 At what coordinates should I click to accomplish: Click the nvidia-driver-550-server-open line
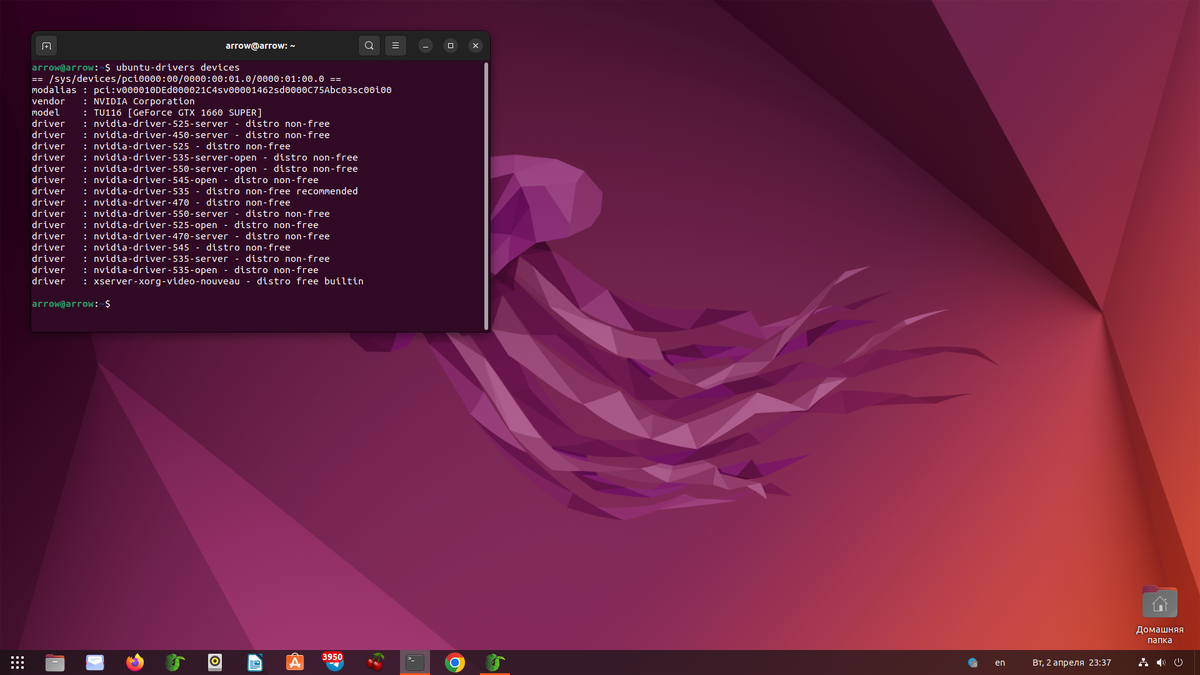click(x=195, y=169)
